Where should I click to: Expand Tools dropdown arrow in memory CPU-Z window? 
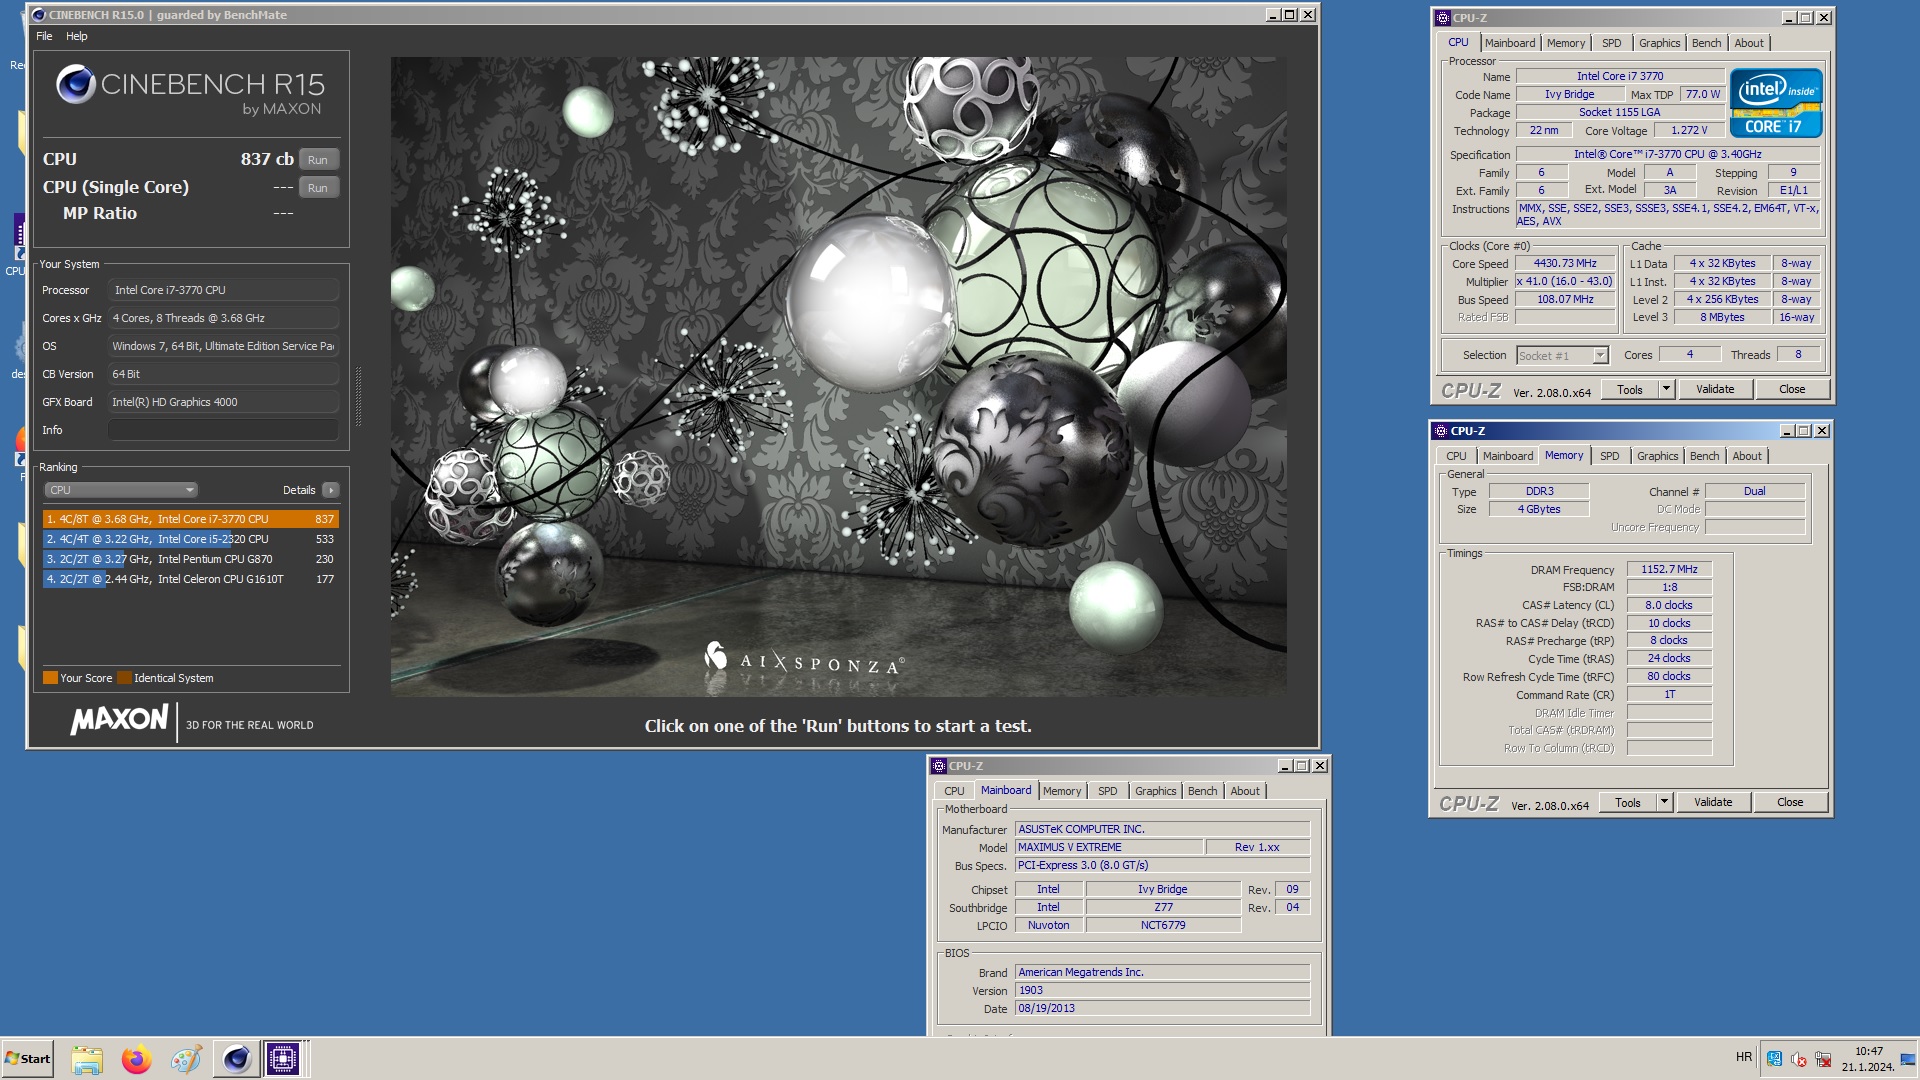(x=1664, y=803)
